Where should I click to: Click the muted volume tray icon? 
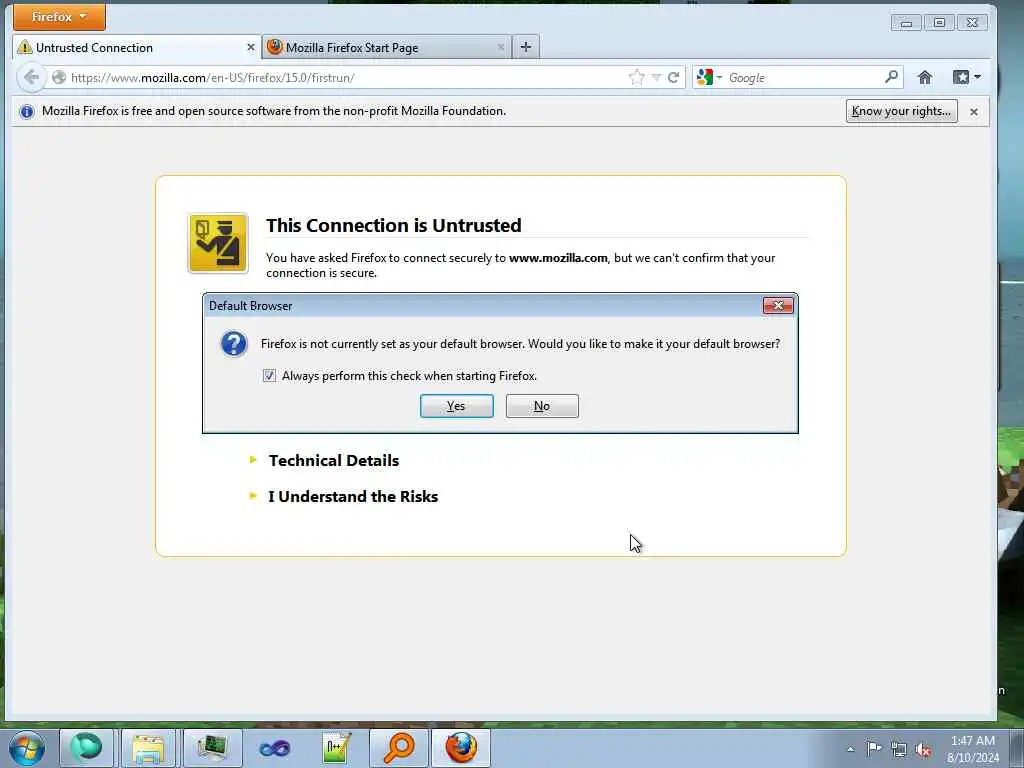[x=923, y=750]
